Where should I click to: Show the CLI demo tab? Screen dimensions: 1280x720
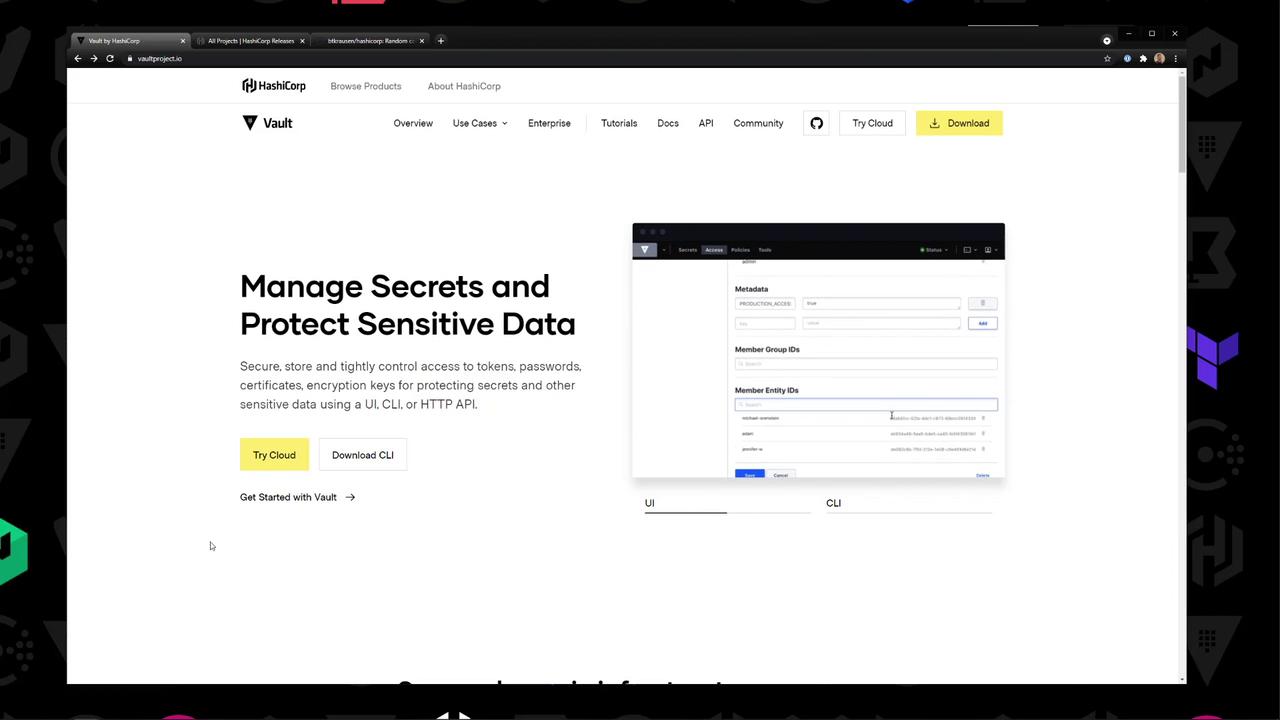909,503
